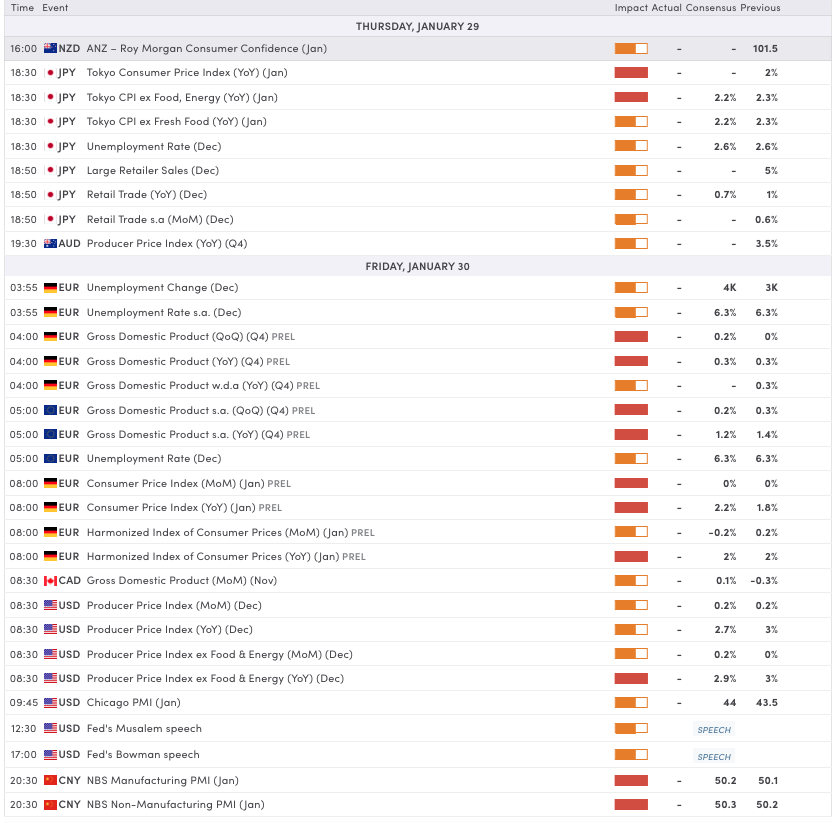Click the SPEECH tag on Fed's Musalem row

click(714, 730)
